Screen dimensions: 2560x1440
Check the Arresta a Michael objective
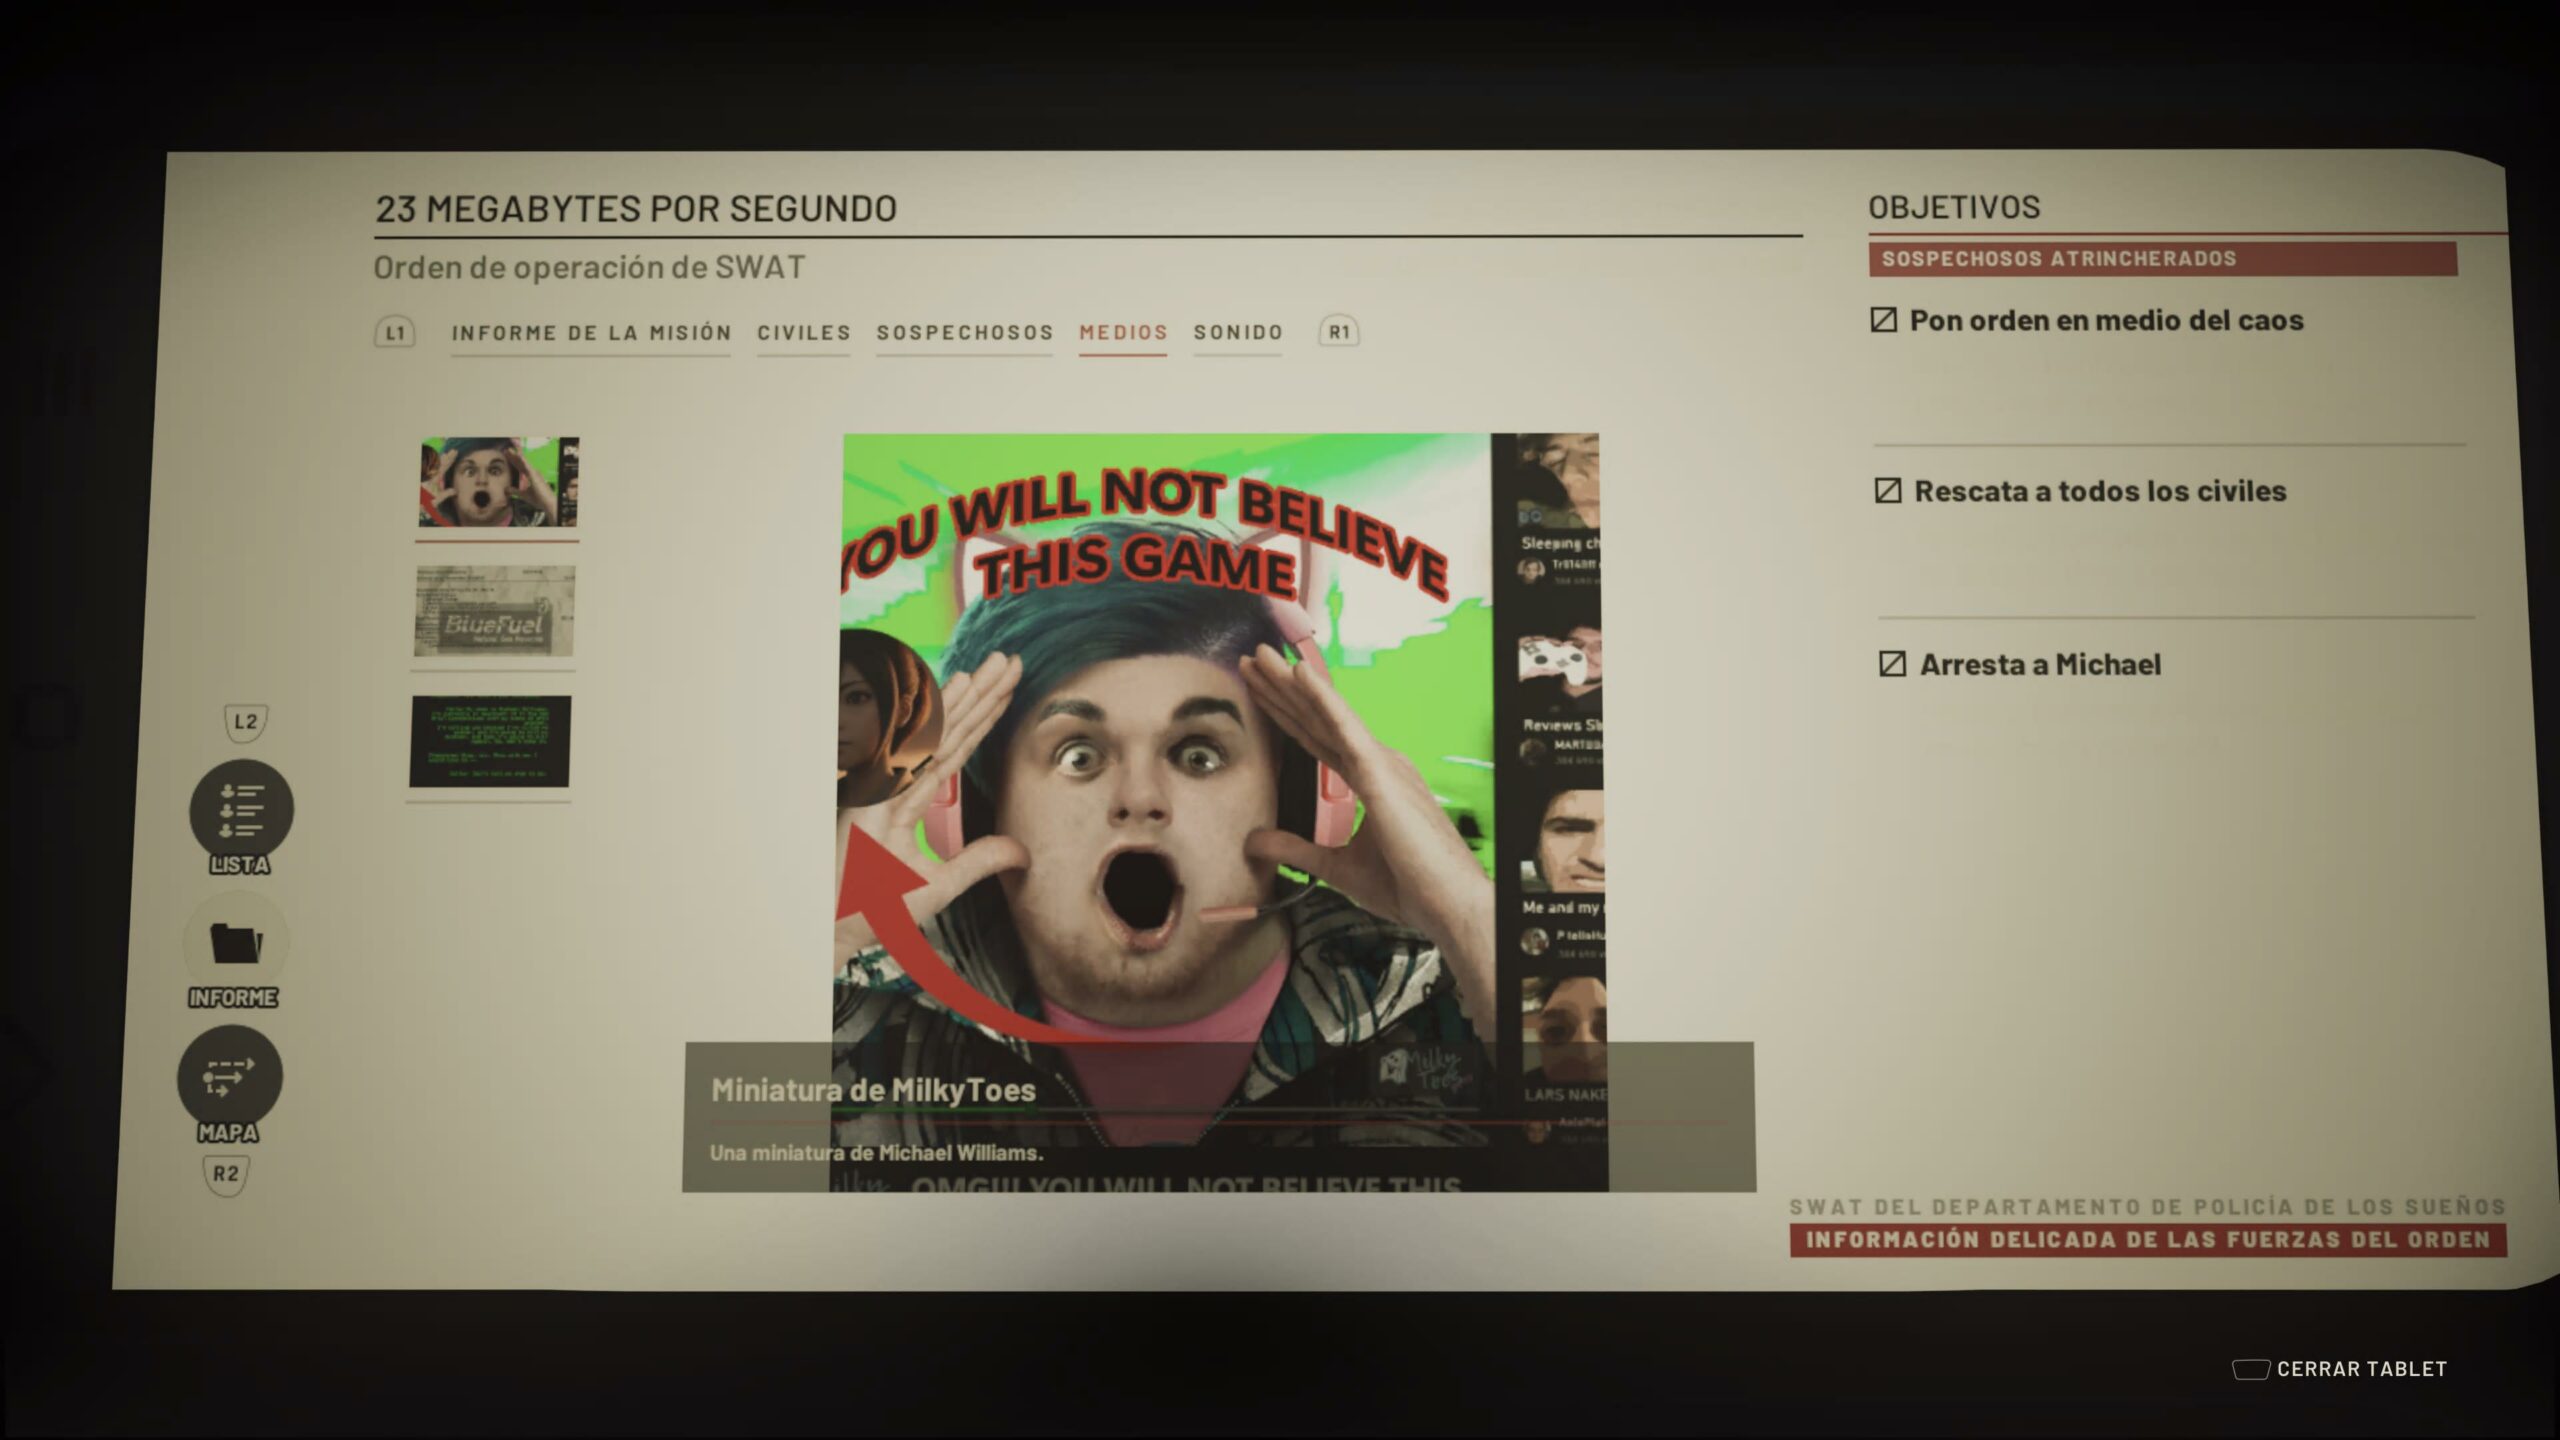(1892, 664)
